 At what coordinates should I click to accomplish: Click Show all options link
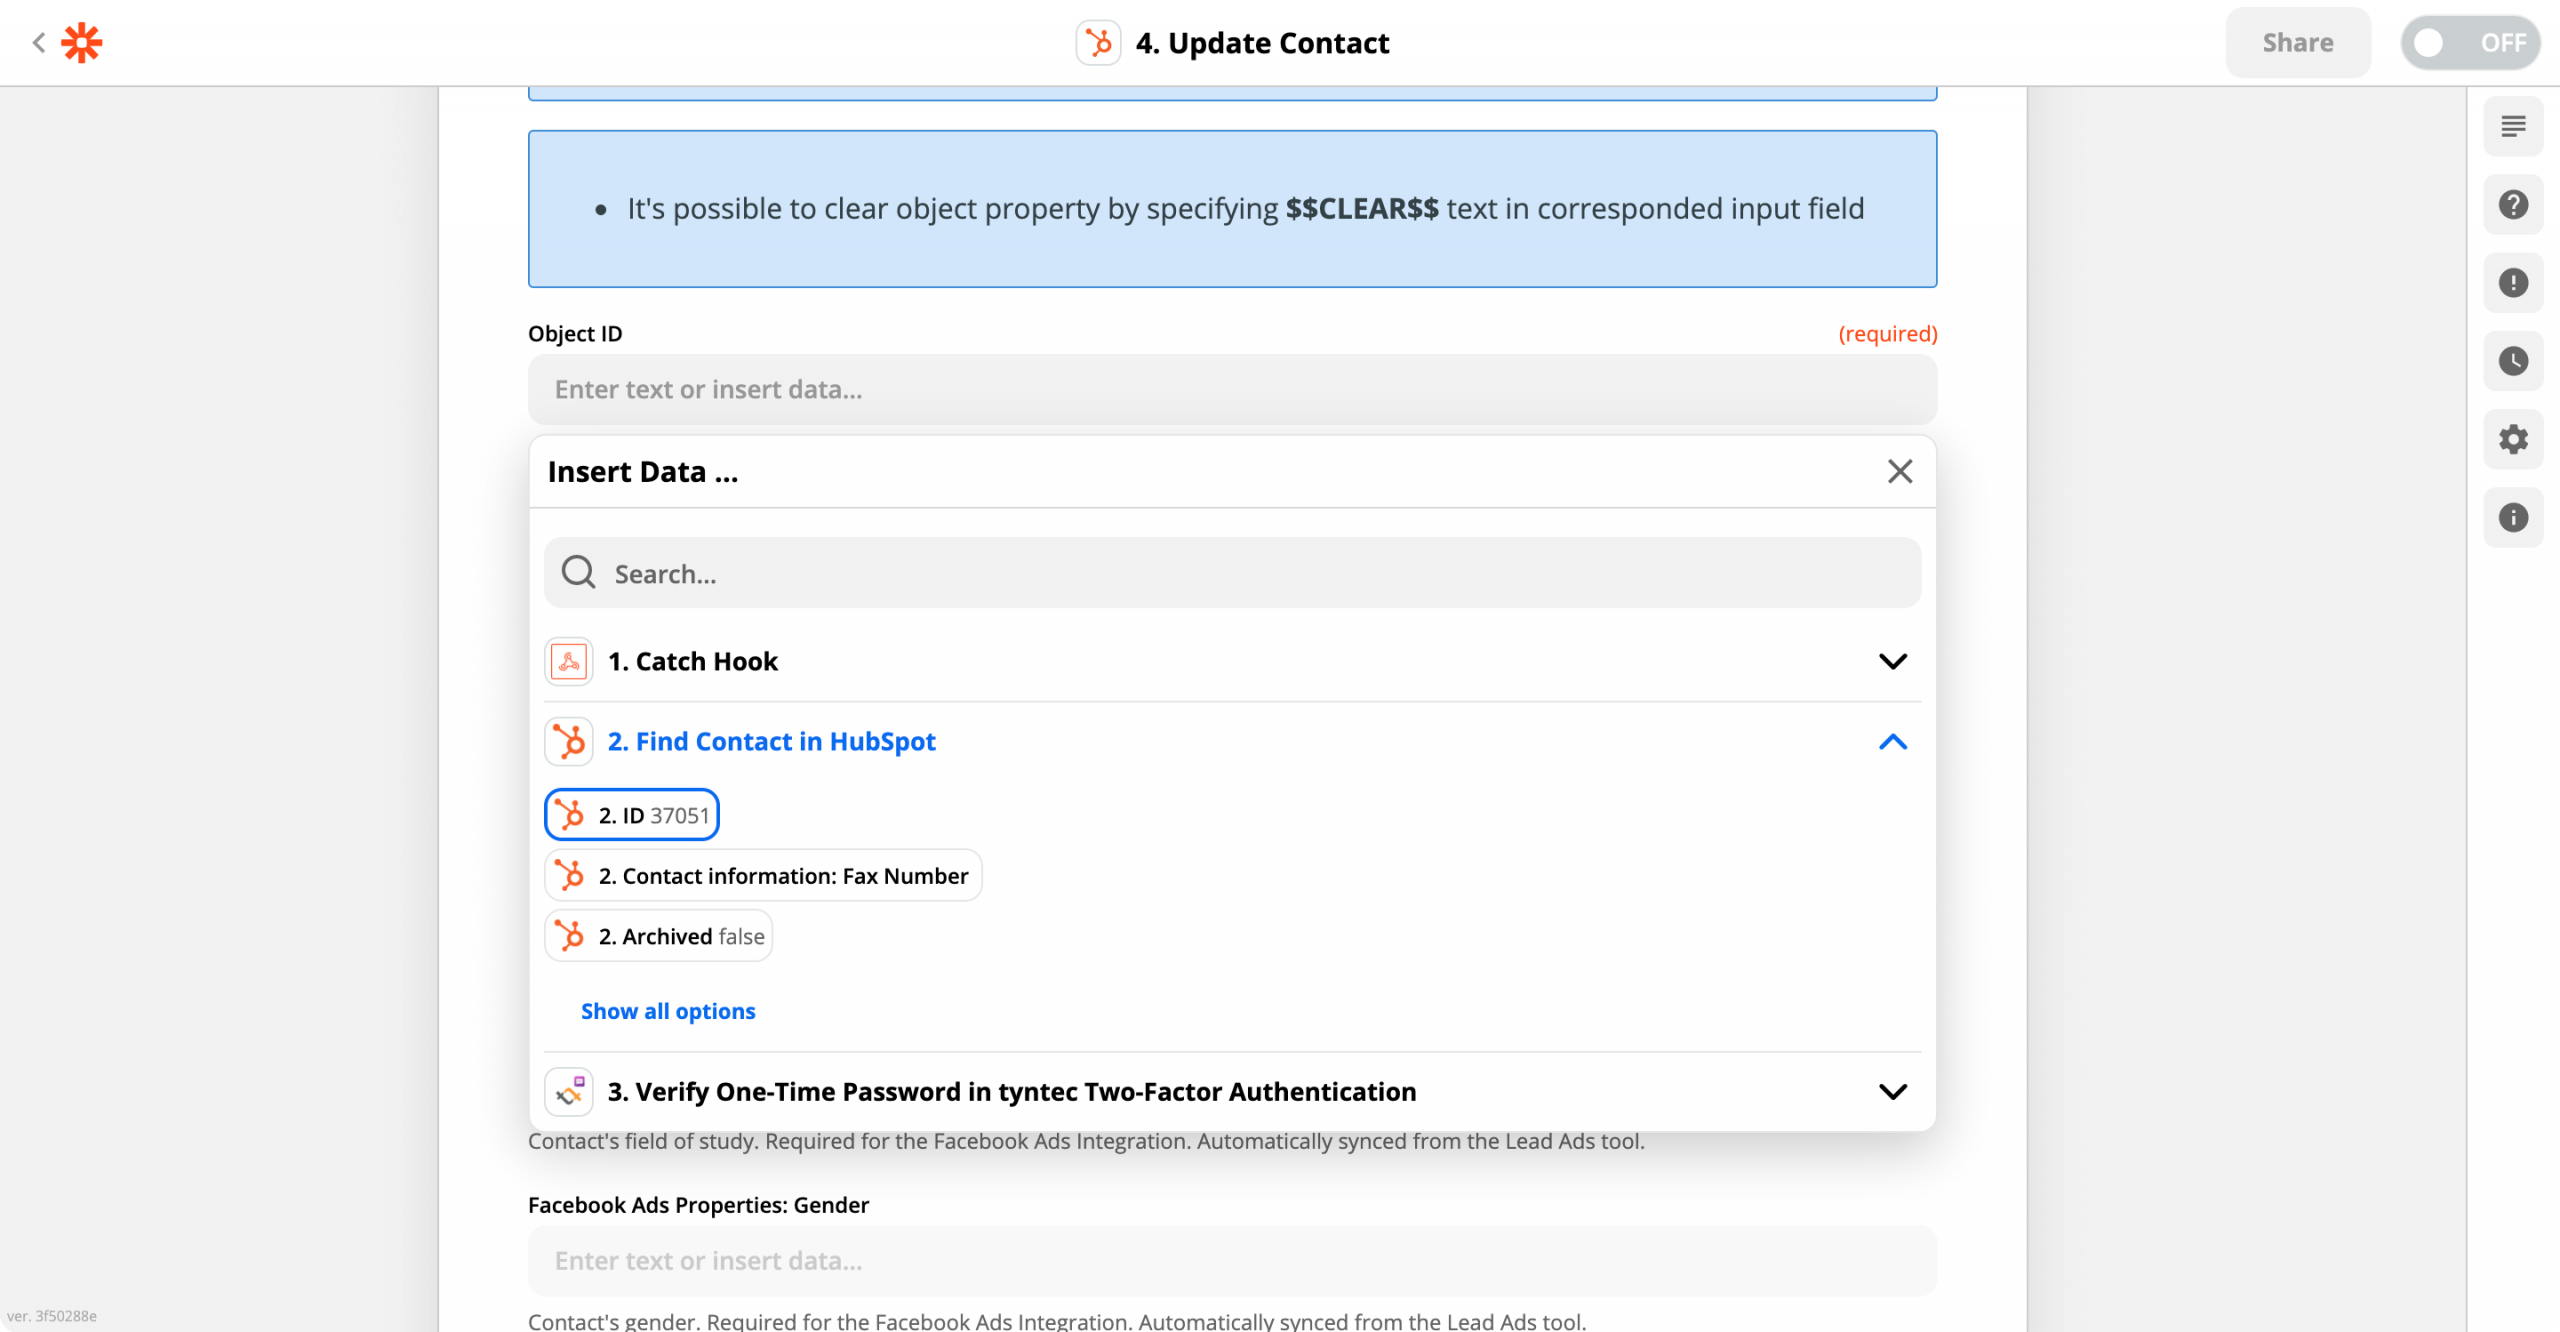[668, 1011]
